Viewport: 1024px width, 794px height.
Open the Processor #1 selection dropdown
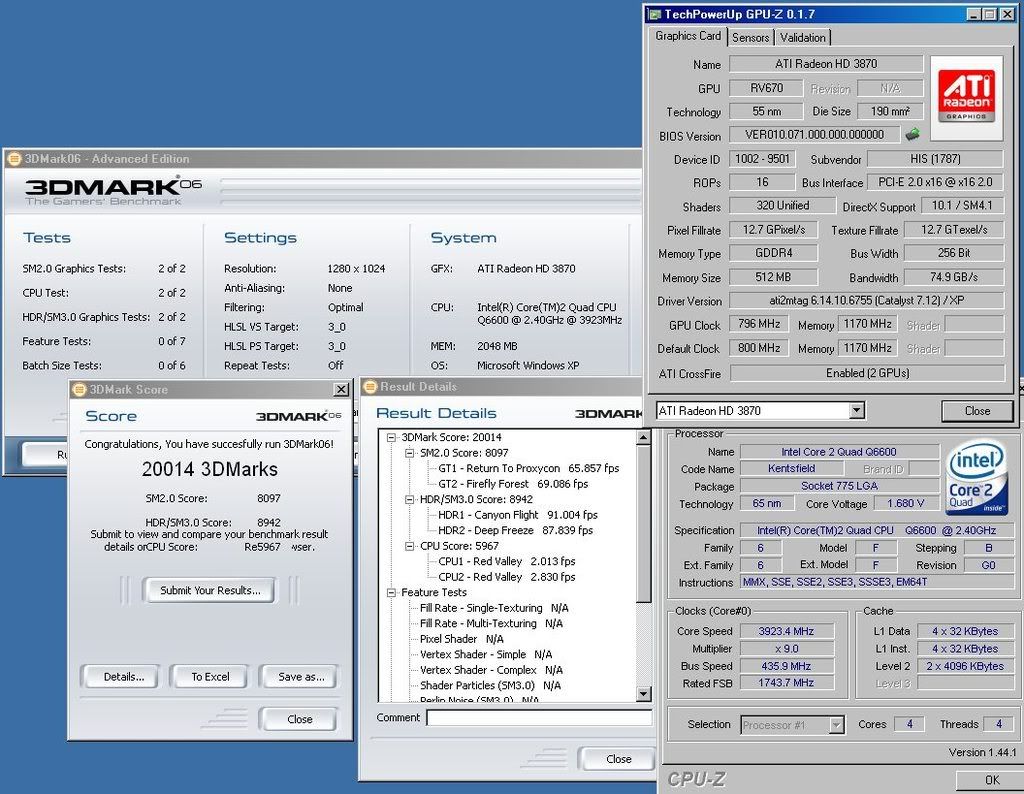836,725
